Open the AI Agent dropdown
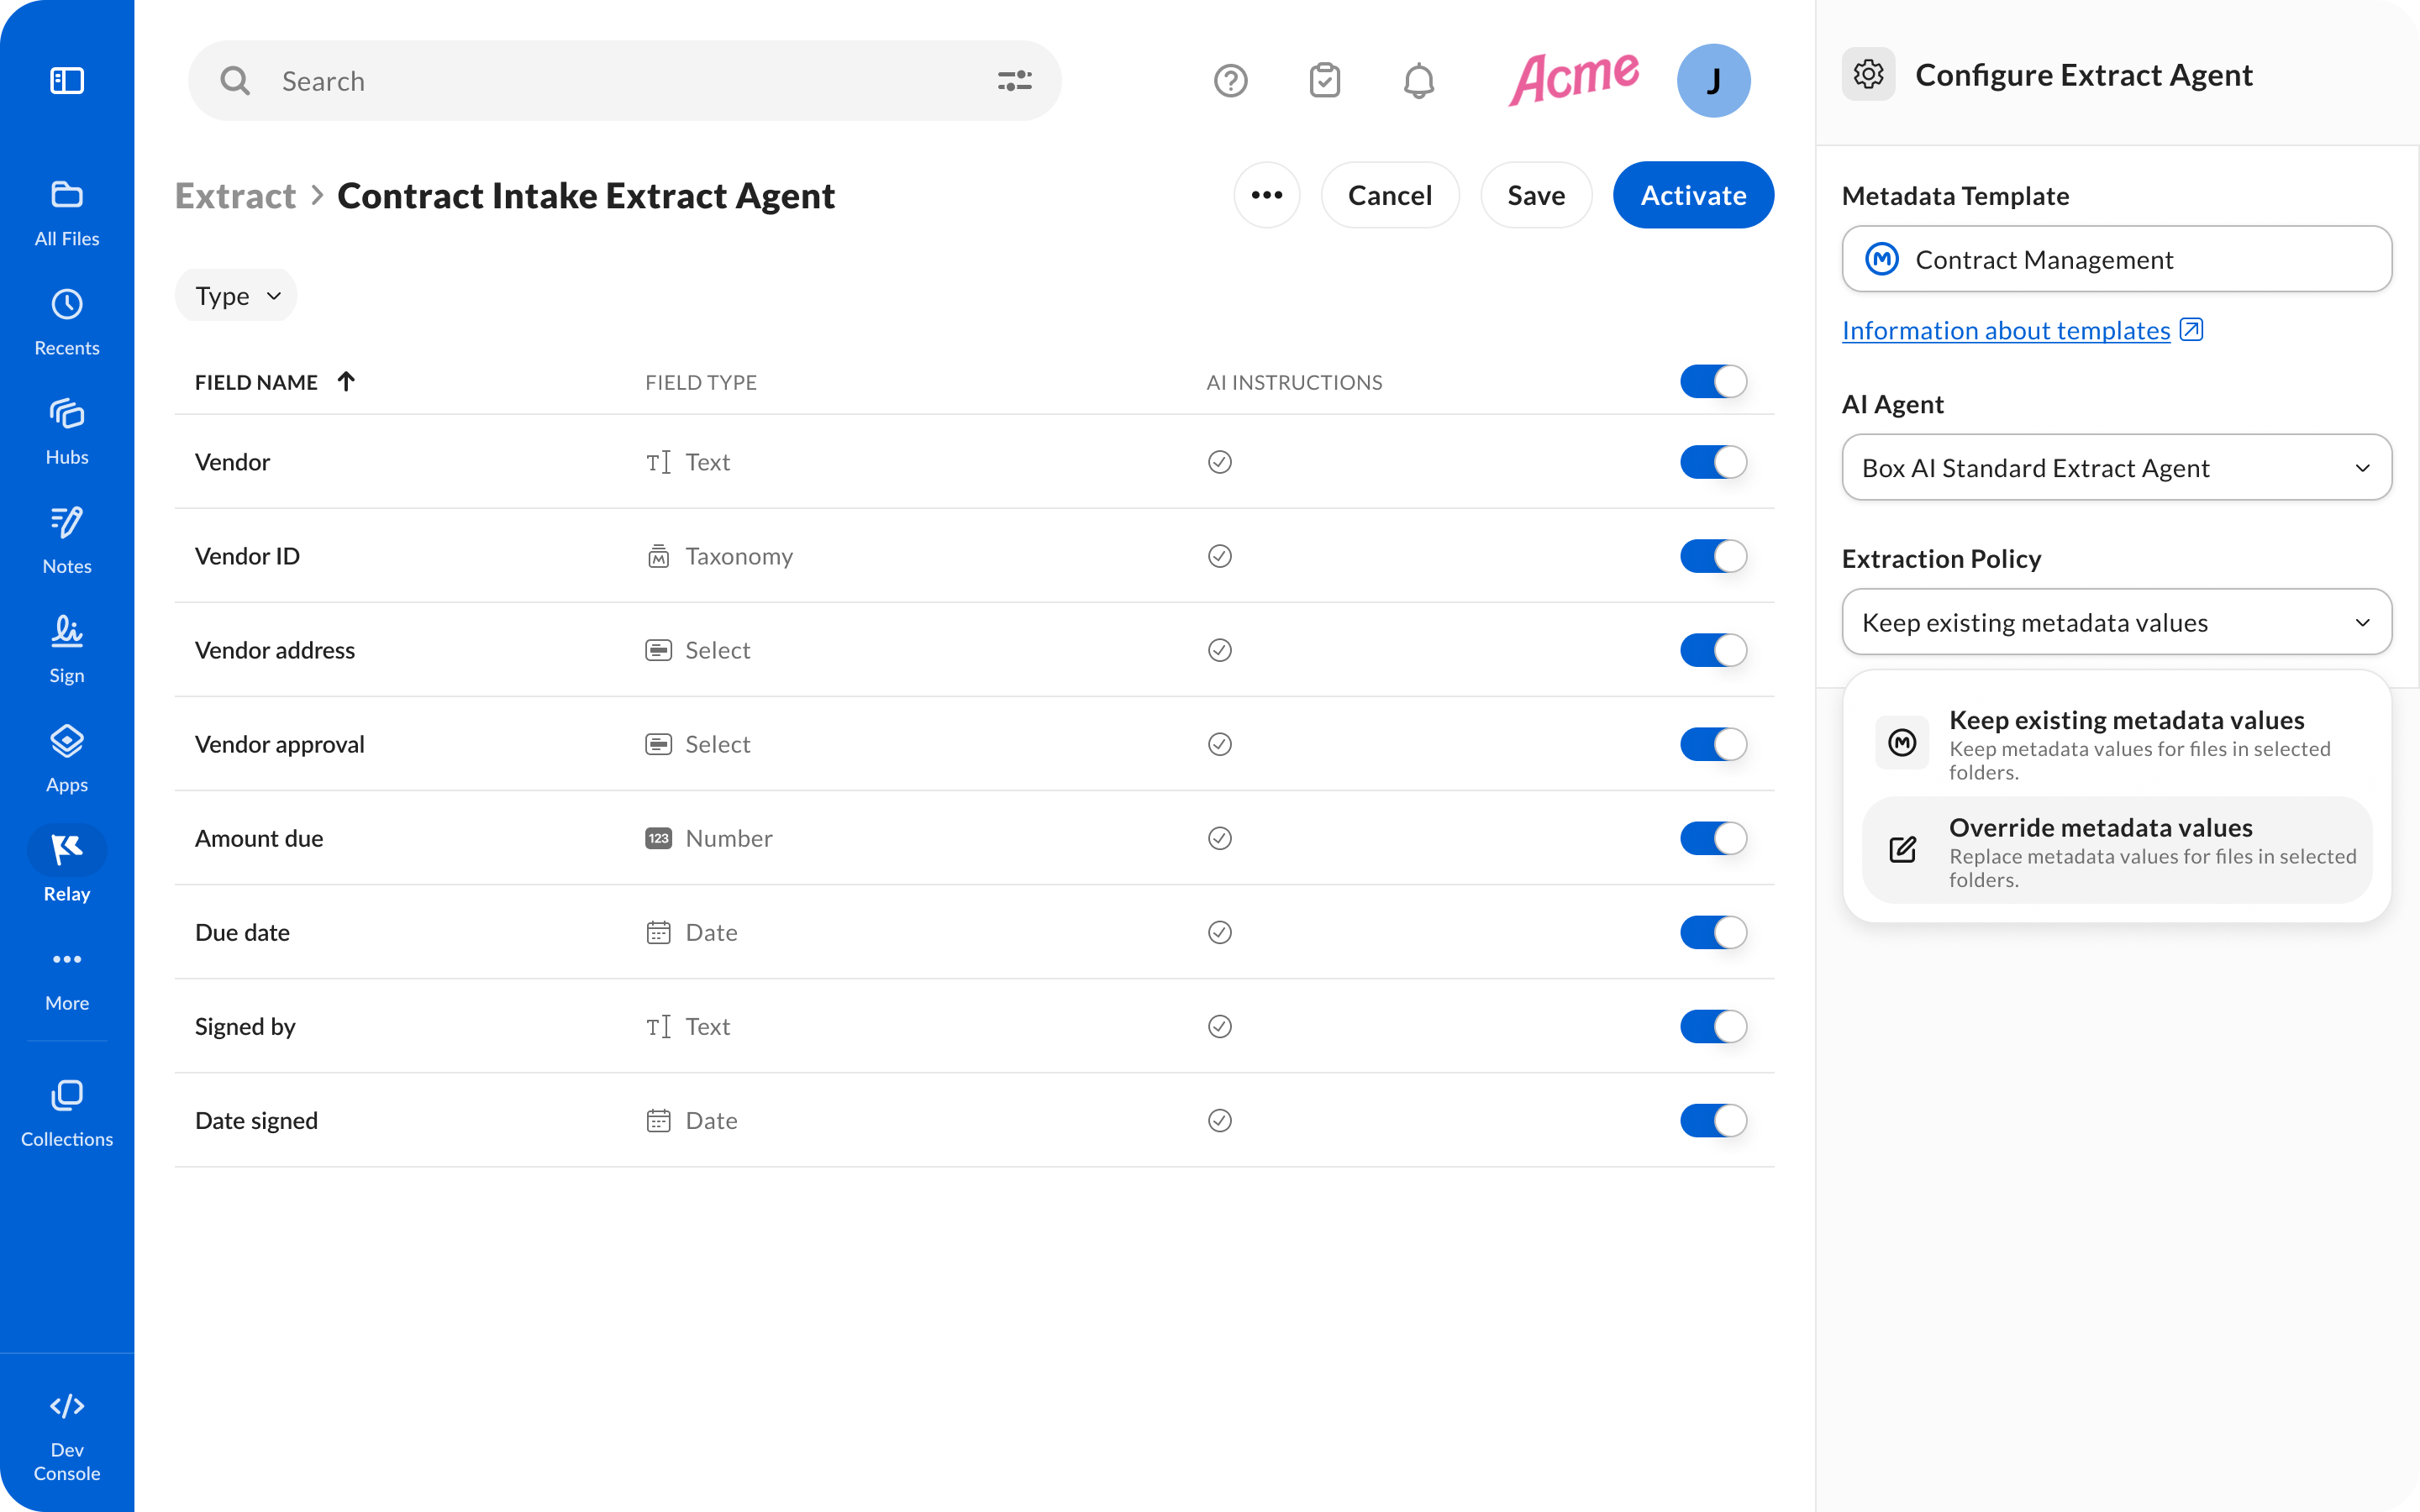Image resolution: width=2420 pixels, height=1512 pixels. [x=2116, y=467]
